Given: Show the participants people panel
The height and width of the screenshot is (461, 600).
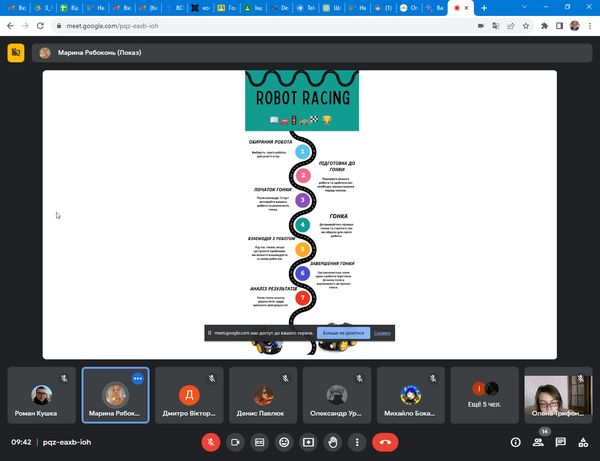Looking at the screenshot, I should click(x=539, y=441).
